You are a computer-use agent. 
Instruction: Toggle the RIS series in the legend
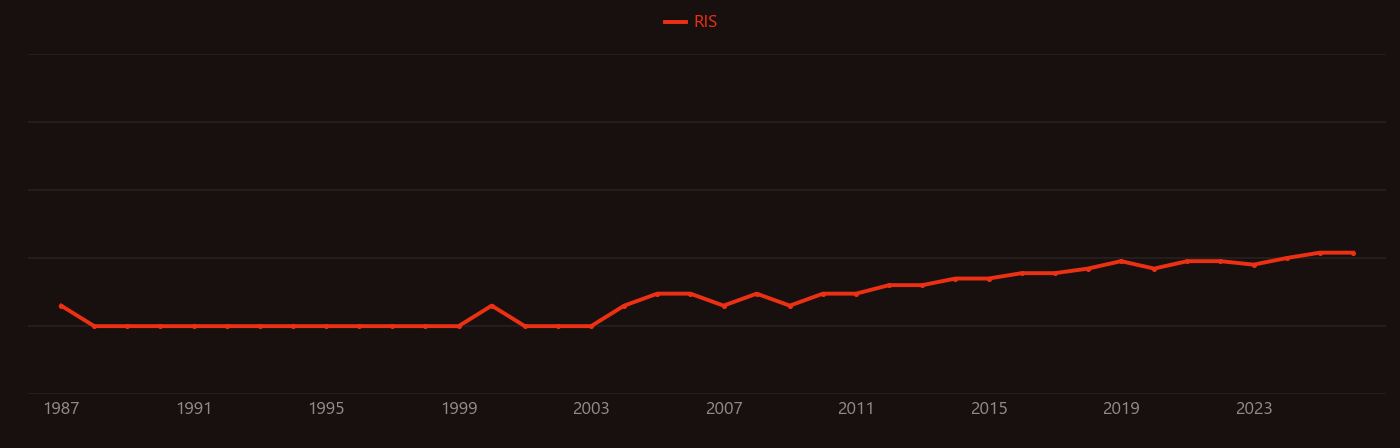click(691, 22)
